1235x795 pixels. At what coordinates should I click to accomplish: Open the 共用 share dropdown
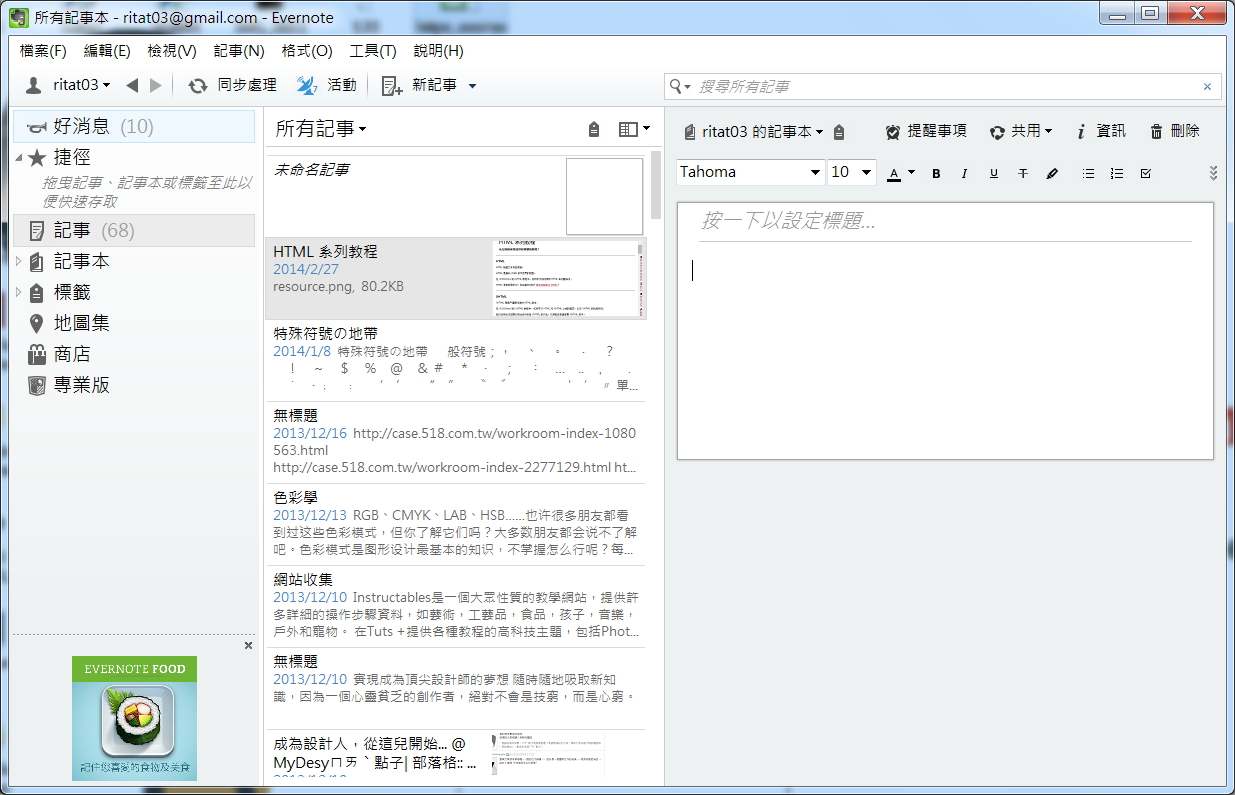(1020, 131)
